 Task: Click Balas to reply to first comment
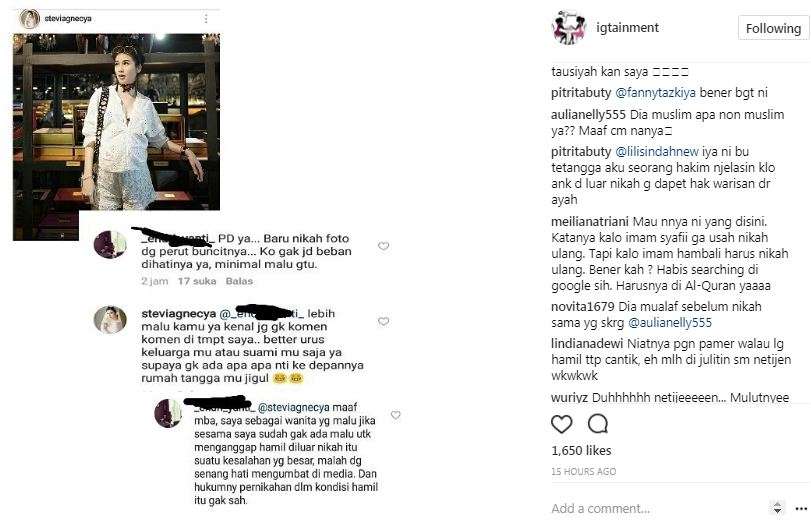point(239,281)
